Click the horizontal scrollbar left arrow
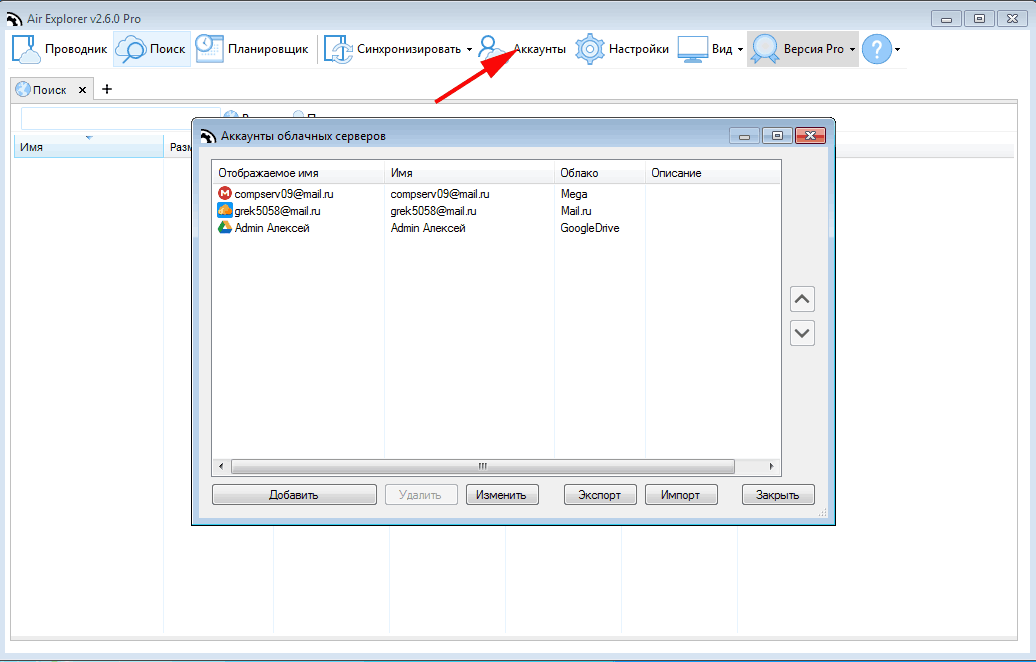This screenshot has width=1036, height=662. [221, 466]
